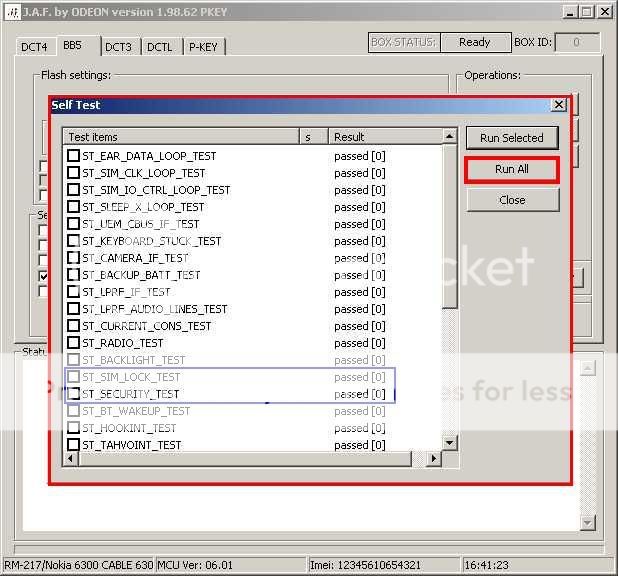Click the Ready box status field
This screenshot has width=618, height=576.
pyautogui.click(x=475, y=42)
